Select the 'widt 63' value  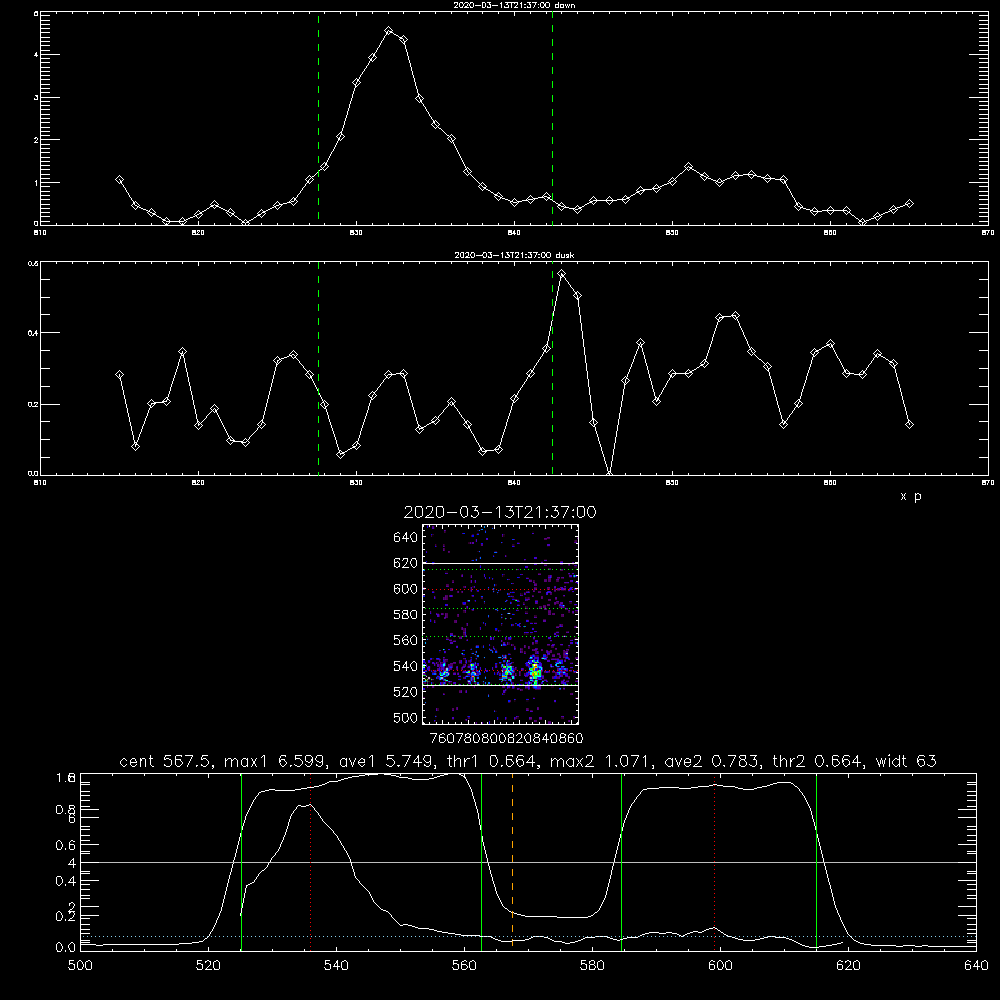906,761
